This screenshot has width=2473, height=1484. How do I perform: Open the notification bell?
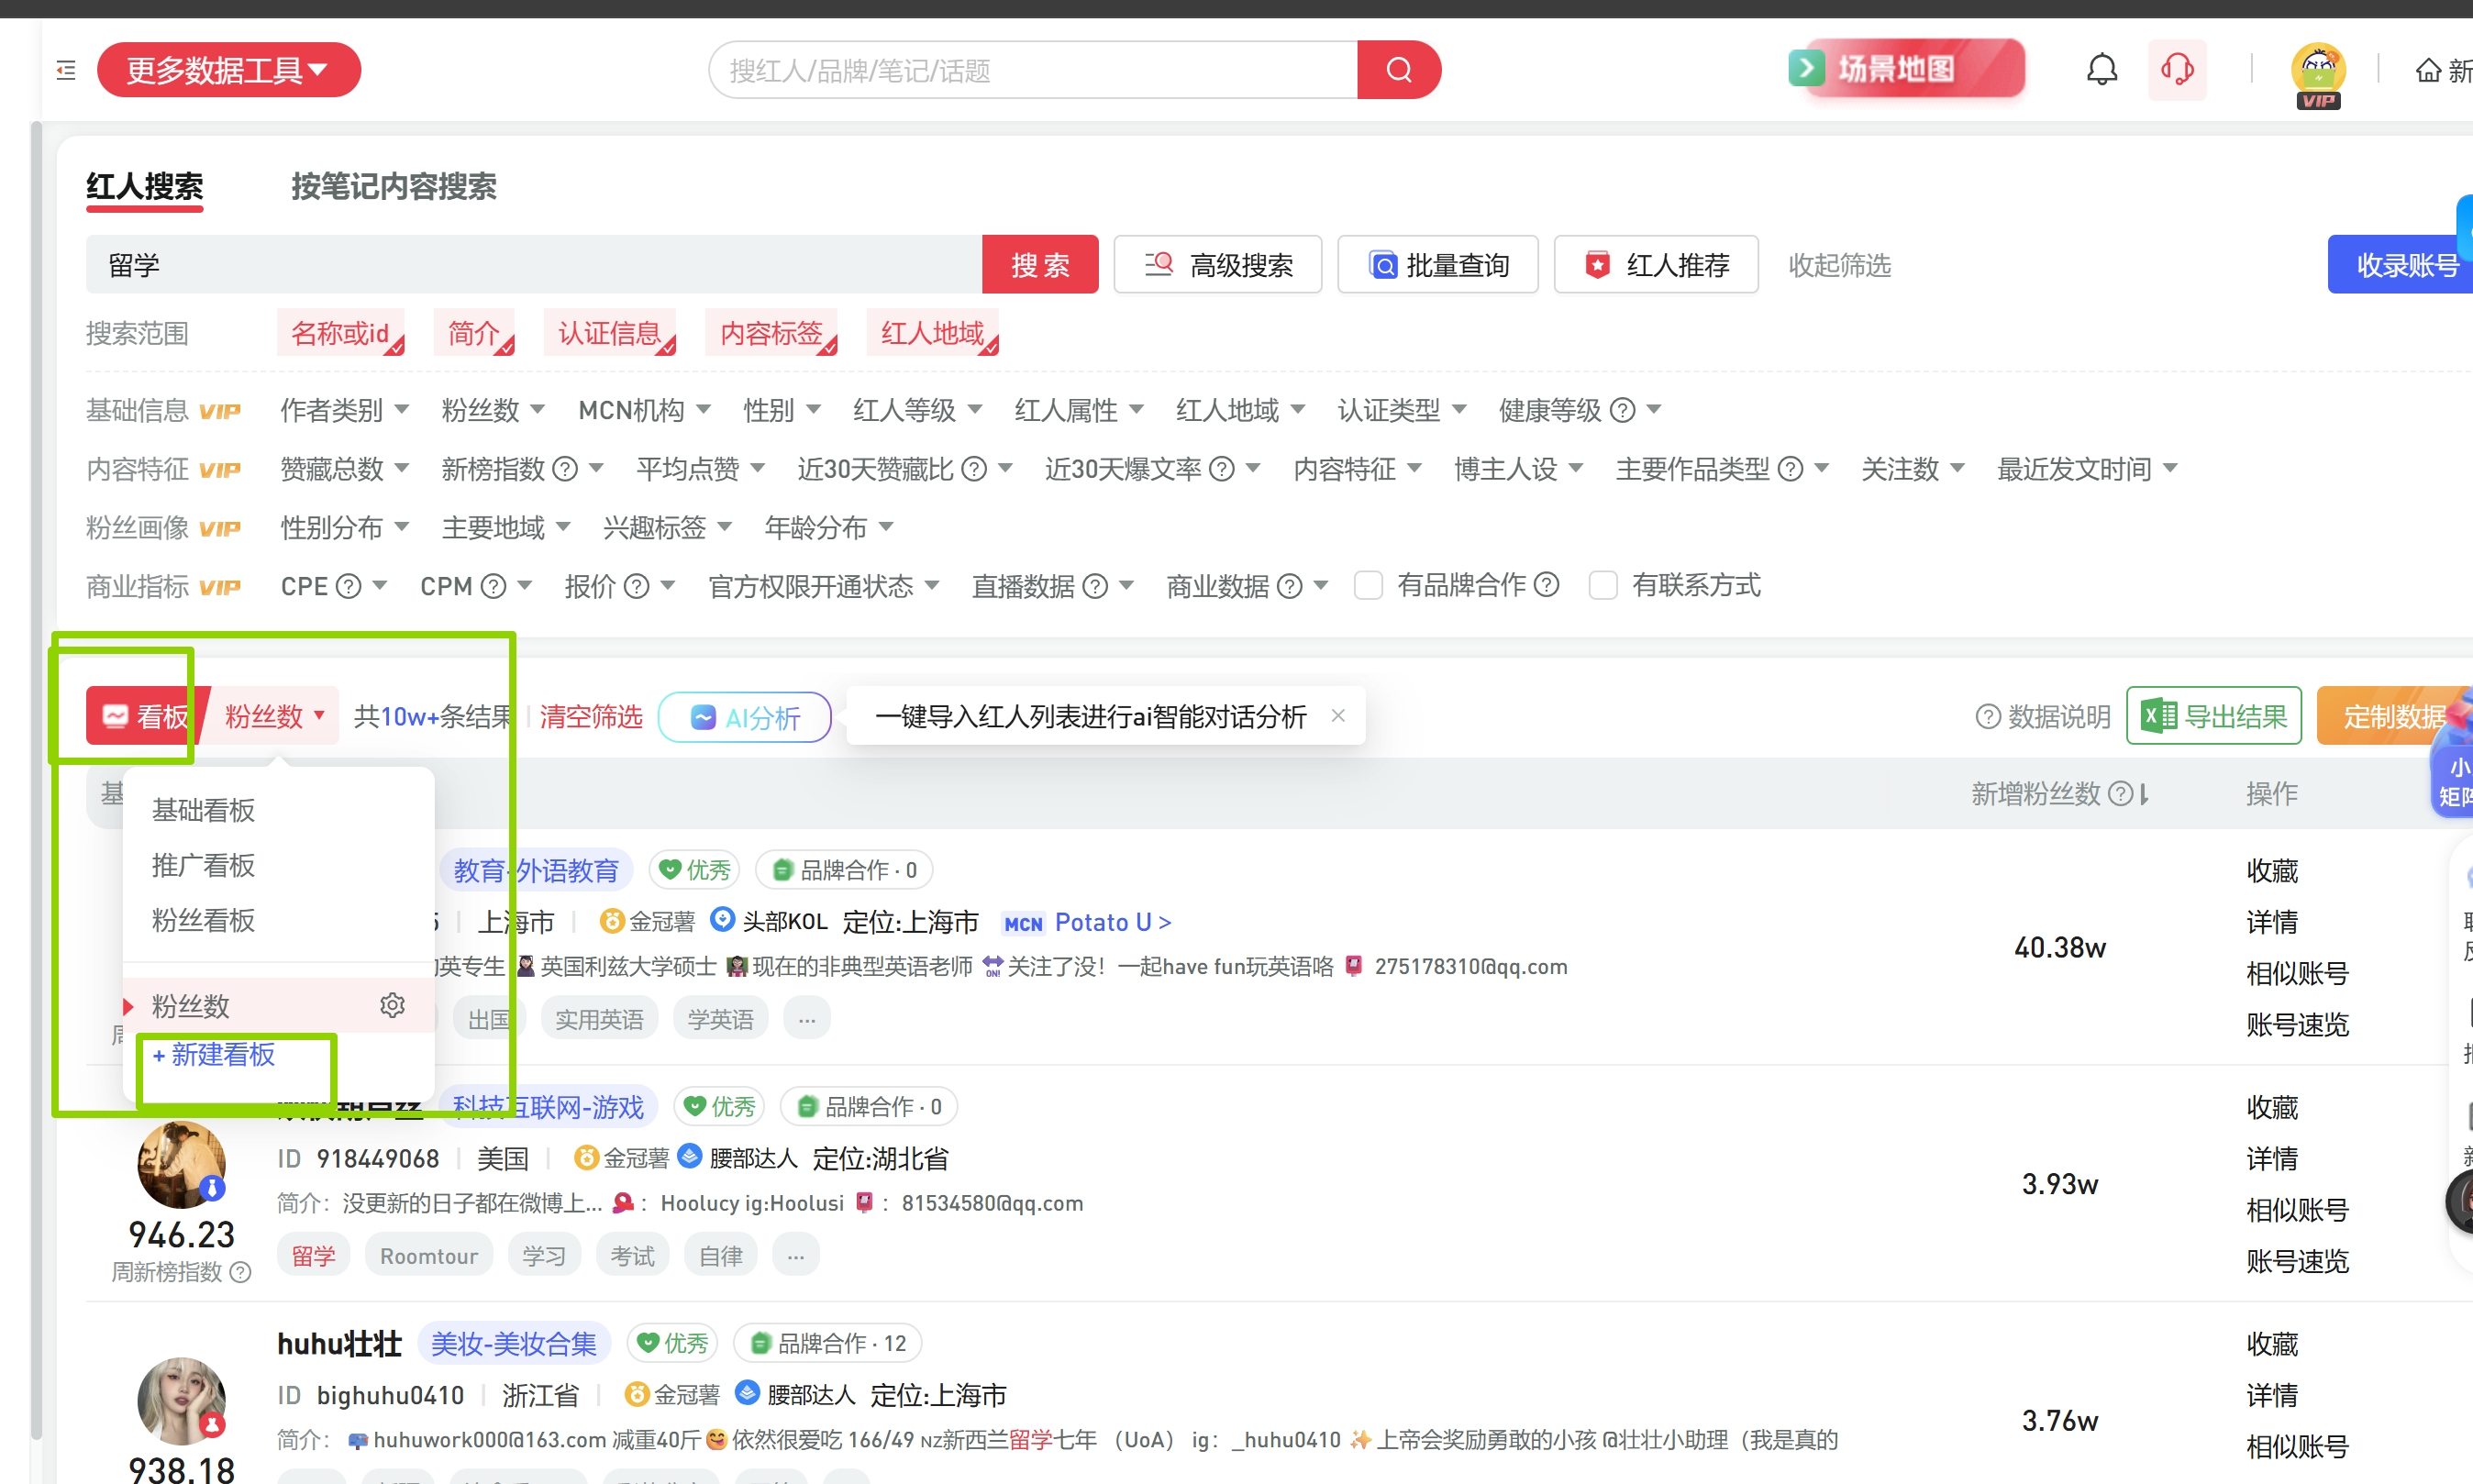pyautogui.click(x=2101, y=70)
